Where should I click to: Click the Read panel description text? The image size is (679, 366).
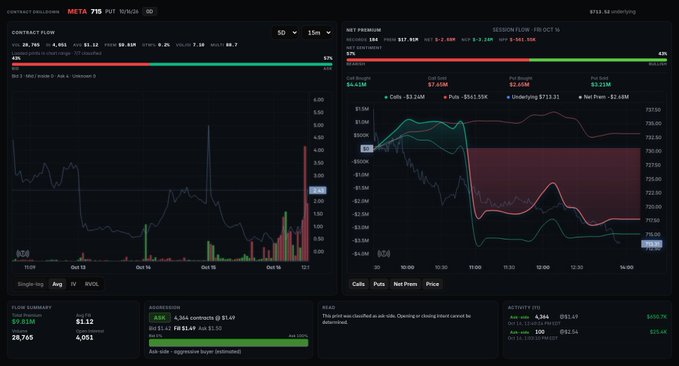pos(396,319)
